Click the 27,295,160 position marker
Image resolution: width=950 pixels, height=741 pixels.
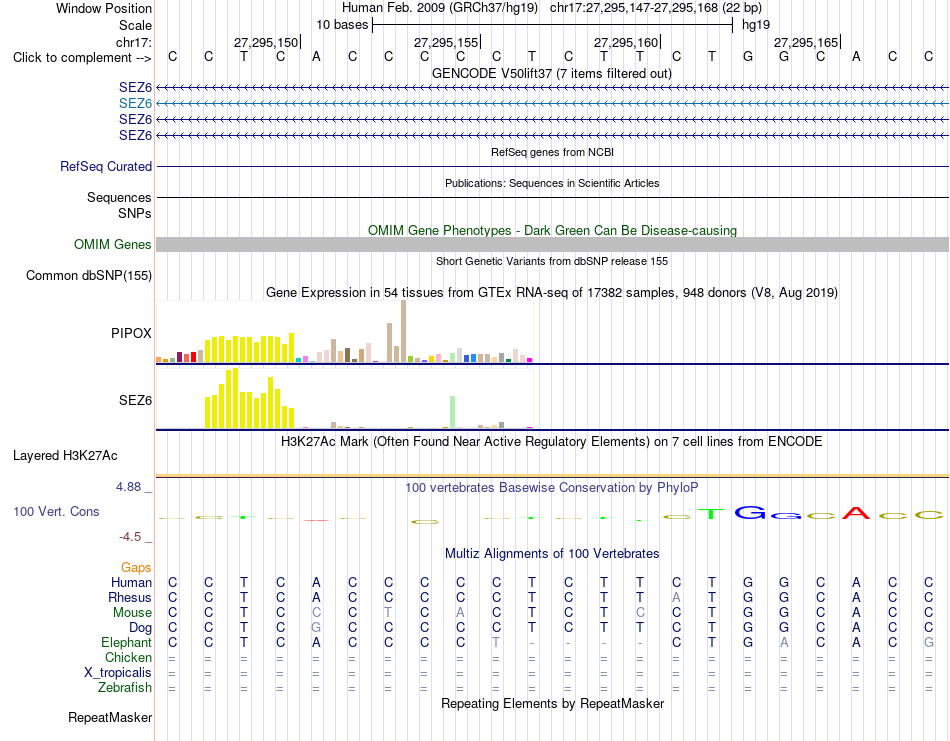click(627, 42)
